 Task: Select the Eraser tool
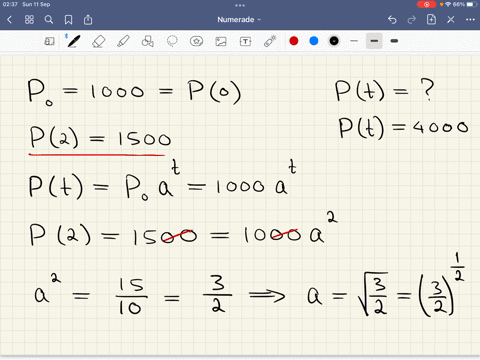[x=98, y=41]
